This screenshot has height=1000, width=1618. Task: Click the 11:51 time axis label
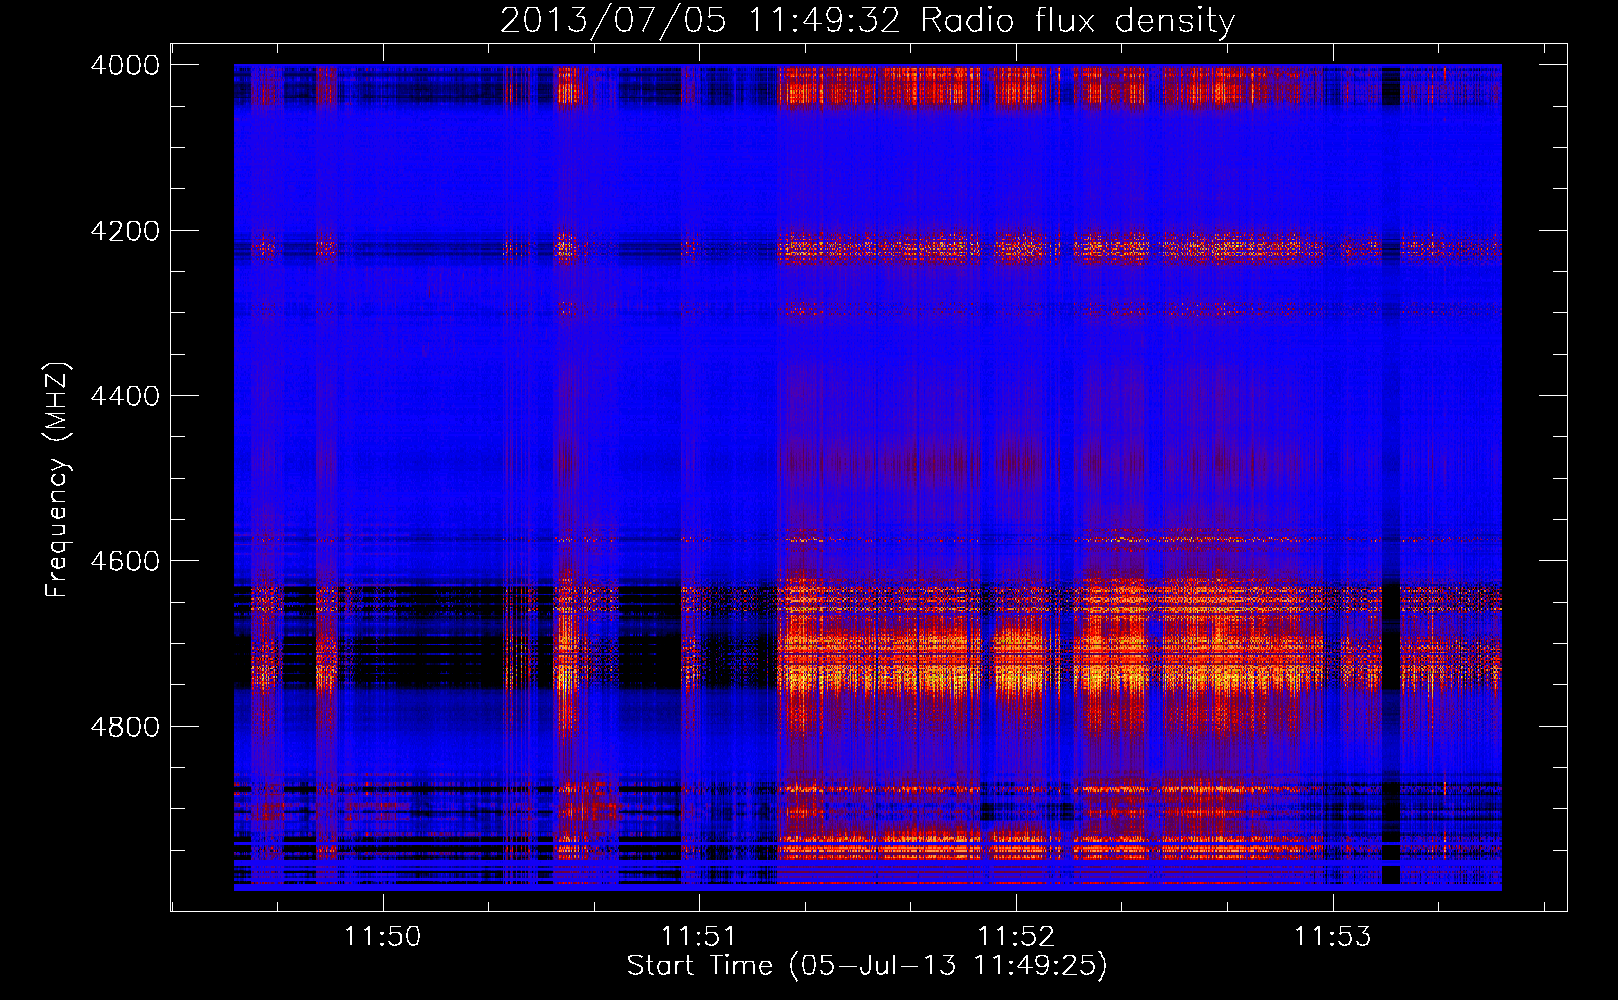(x=698, y=937)
